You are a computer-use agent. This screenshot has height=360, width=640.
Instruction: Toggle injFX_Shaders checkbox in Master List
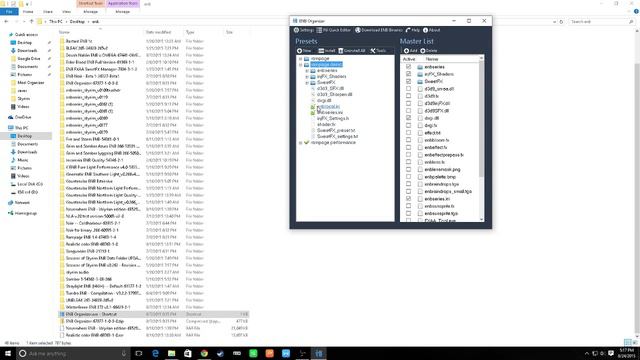[408, 74]
